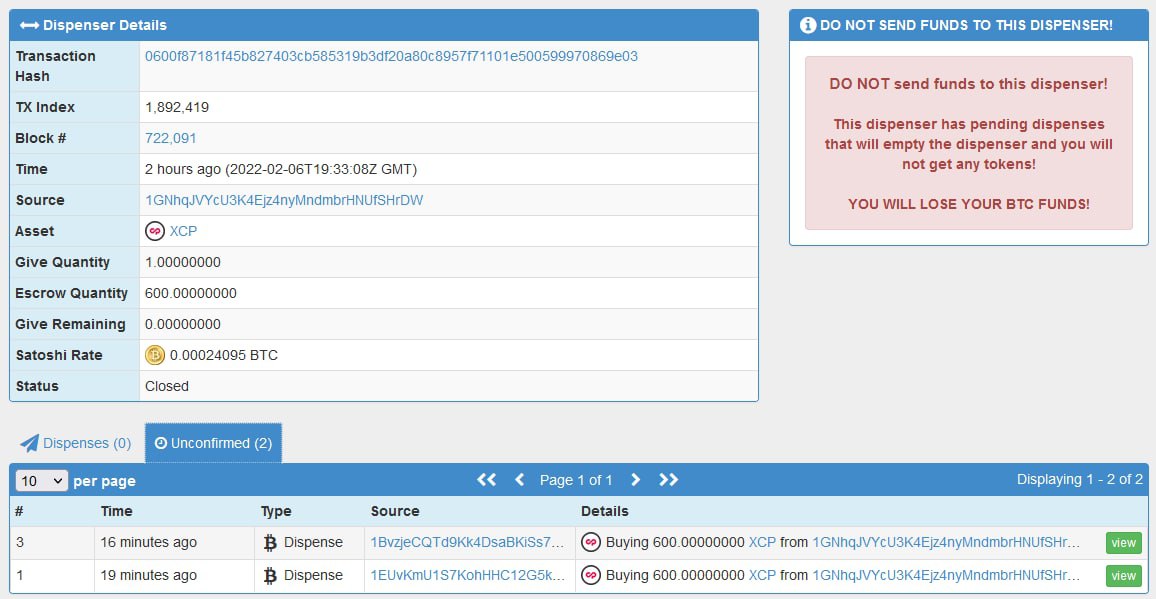Viewport: 1156px width, 599px height.
Task: Click the Source column header
Action: click(395, 510)
